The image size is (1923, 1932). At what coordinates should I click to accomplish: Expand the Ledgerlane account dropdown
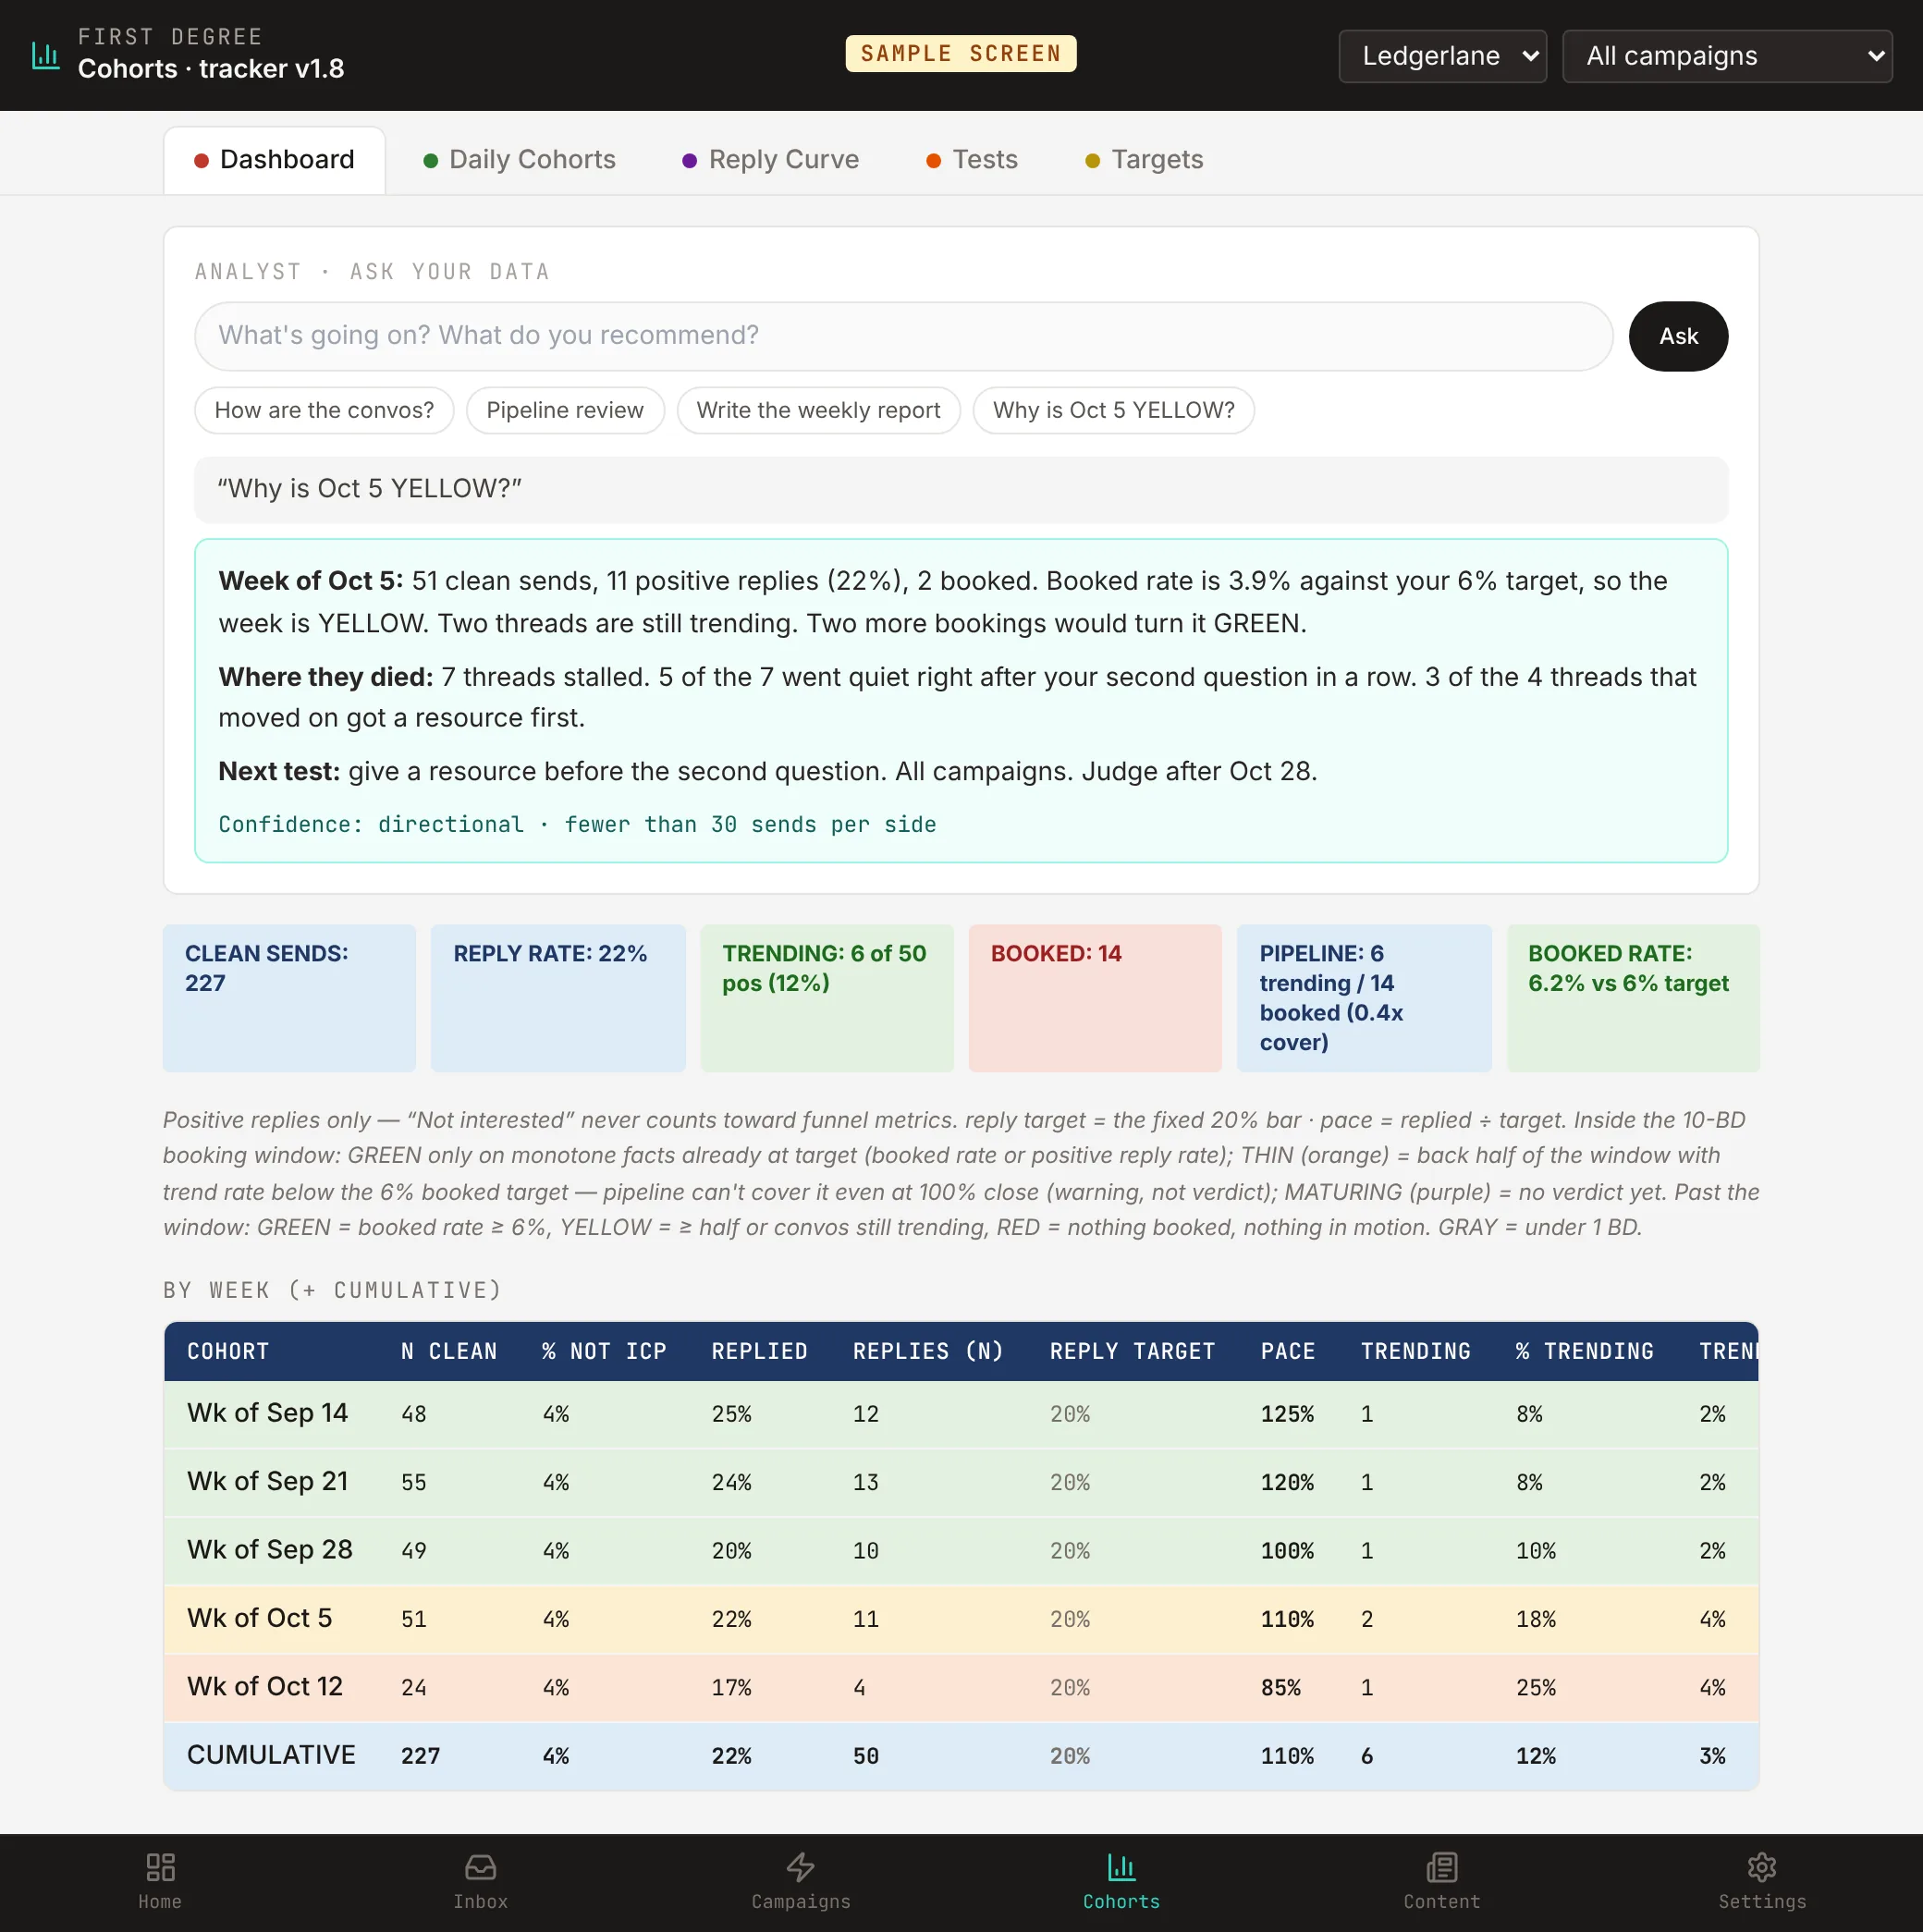(x=1442, y=56)
